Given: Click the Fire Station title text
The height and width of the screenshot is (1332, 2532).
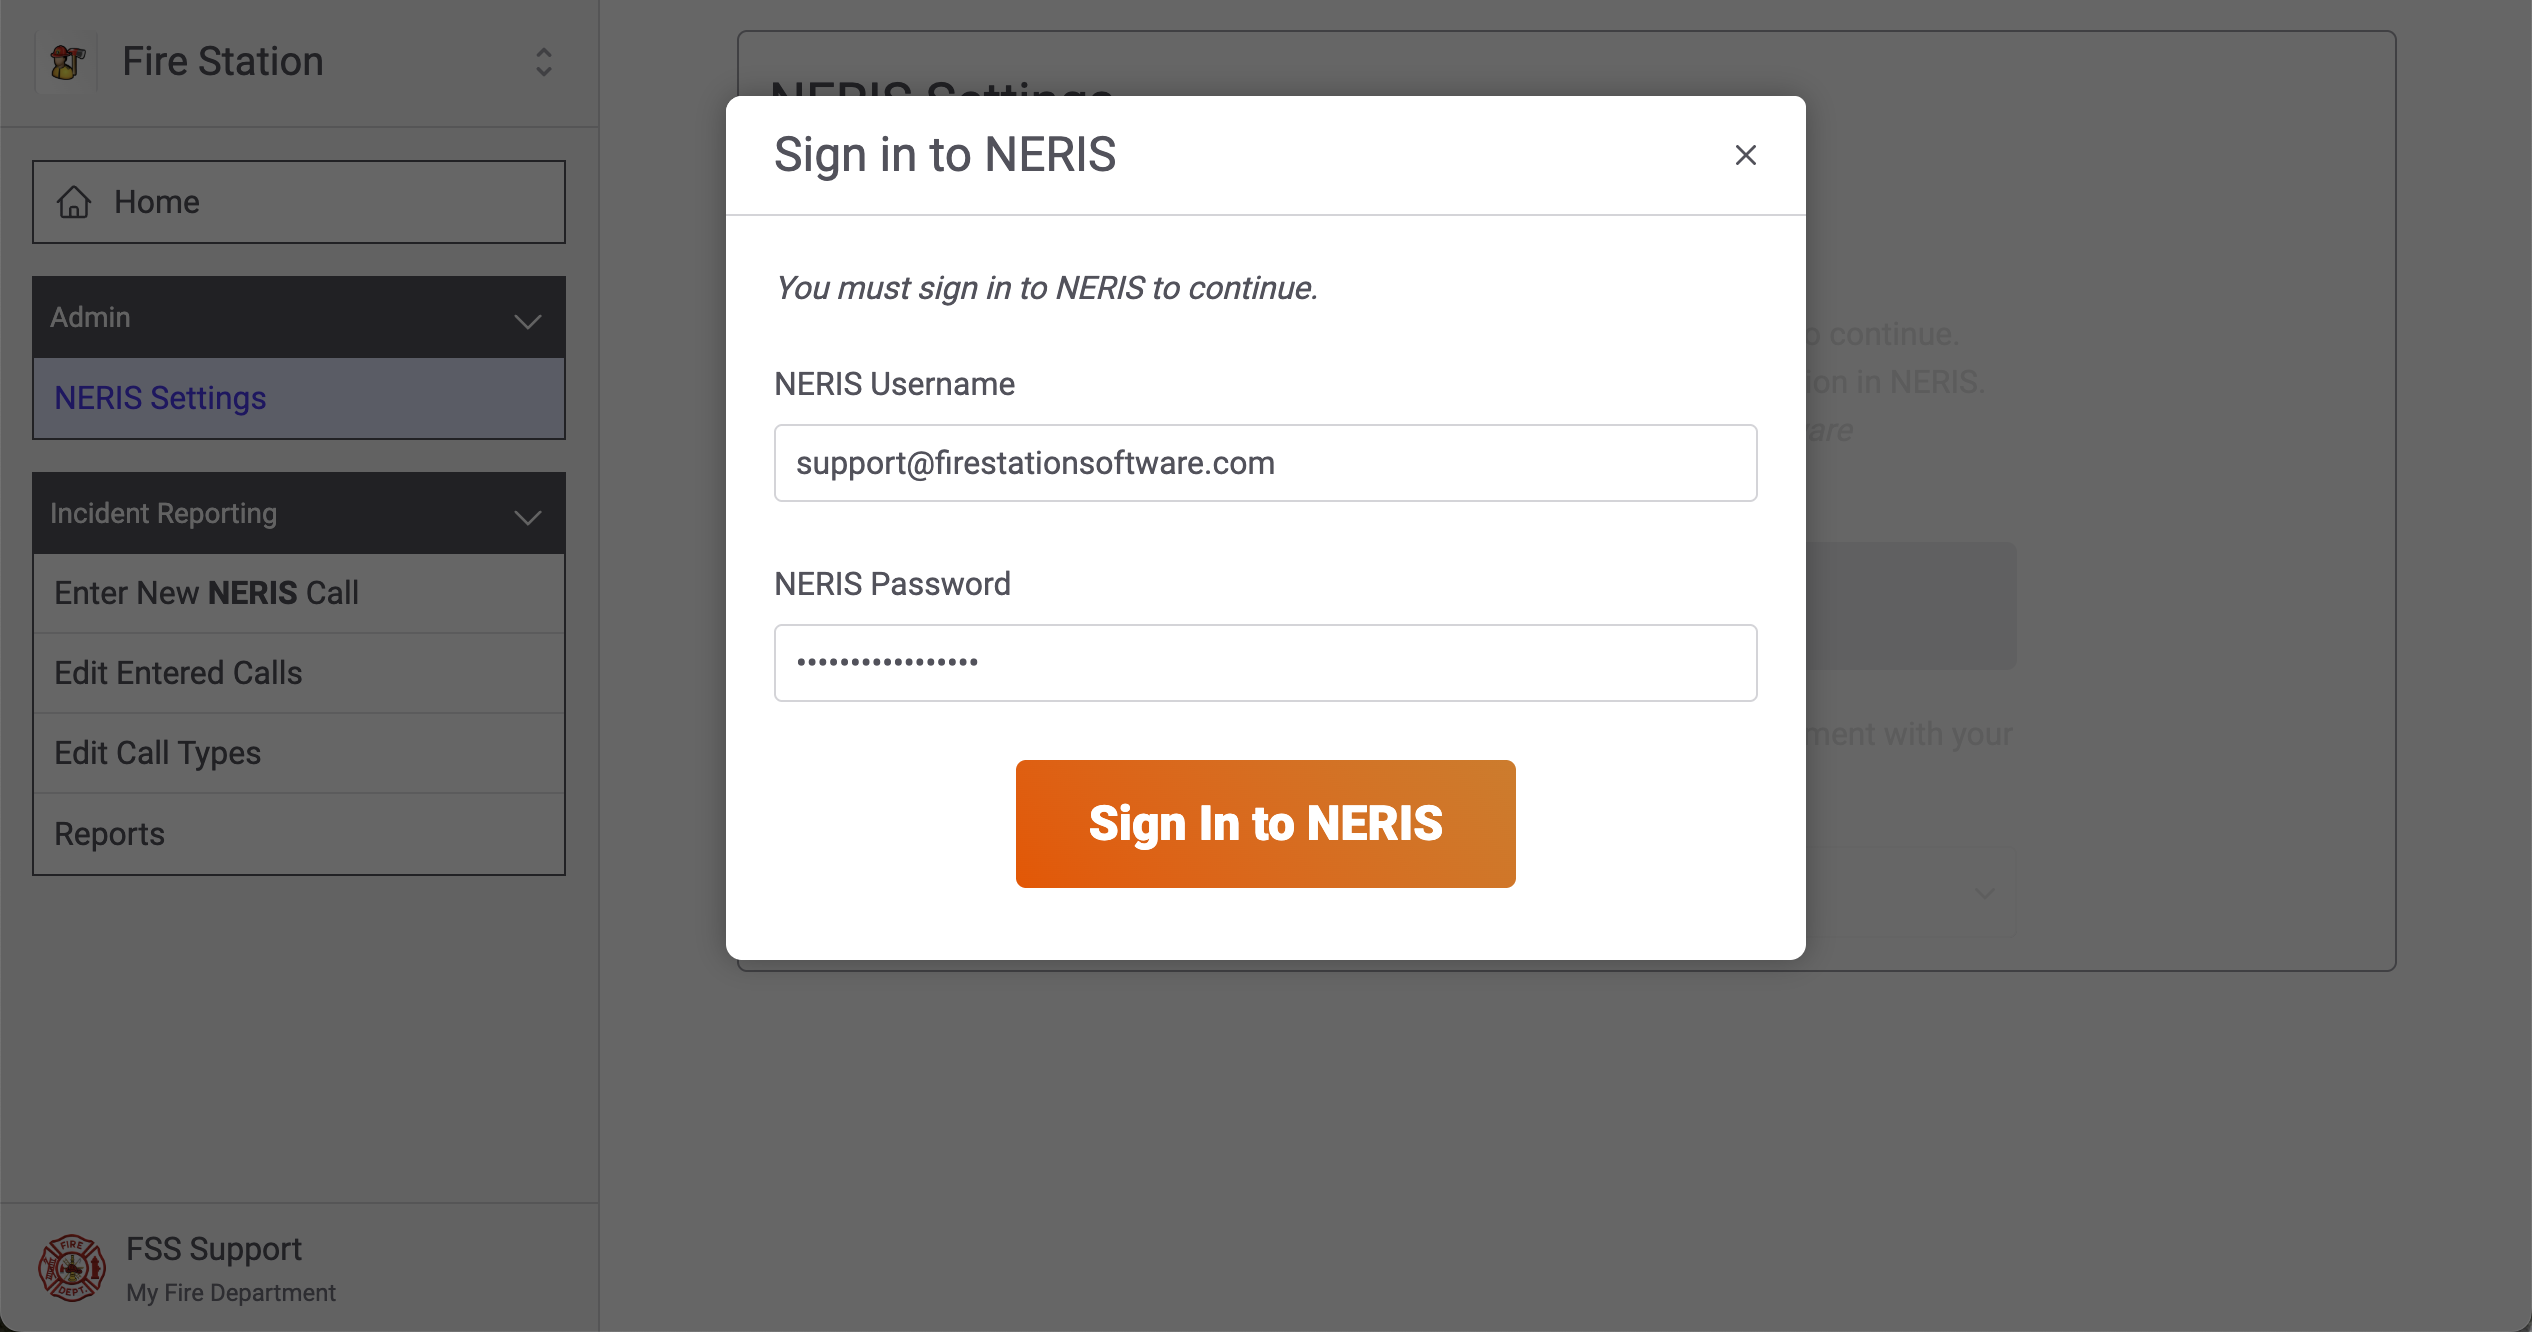Looking at the screenshot, I should click(x=223, y=62).
